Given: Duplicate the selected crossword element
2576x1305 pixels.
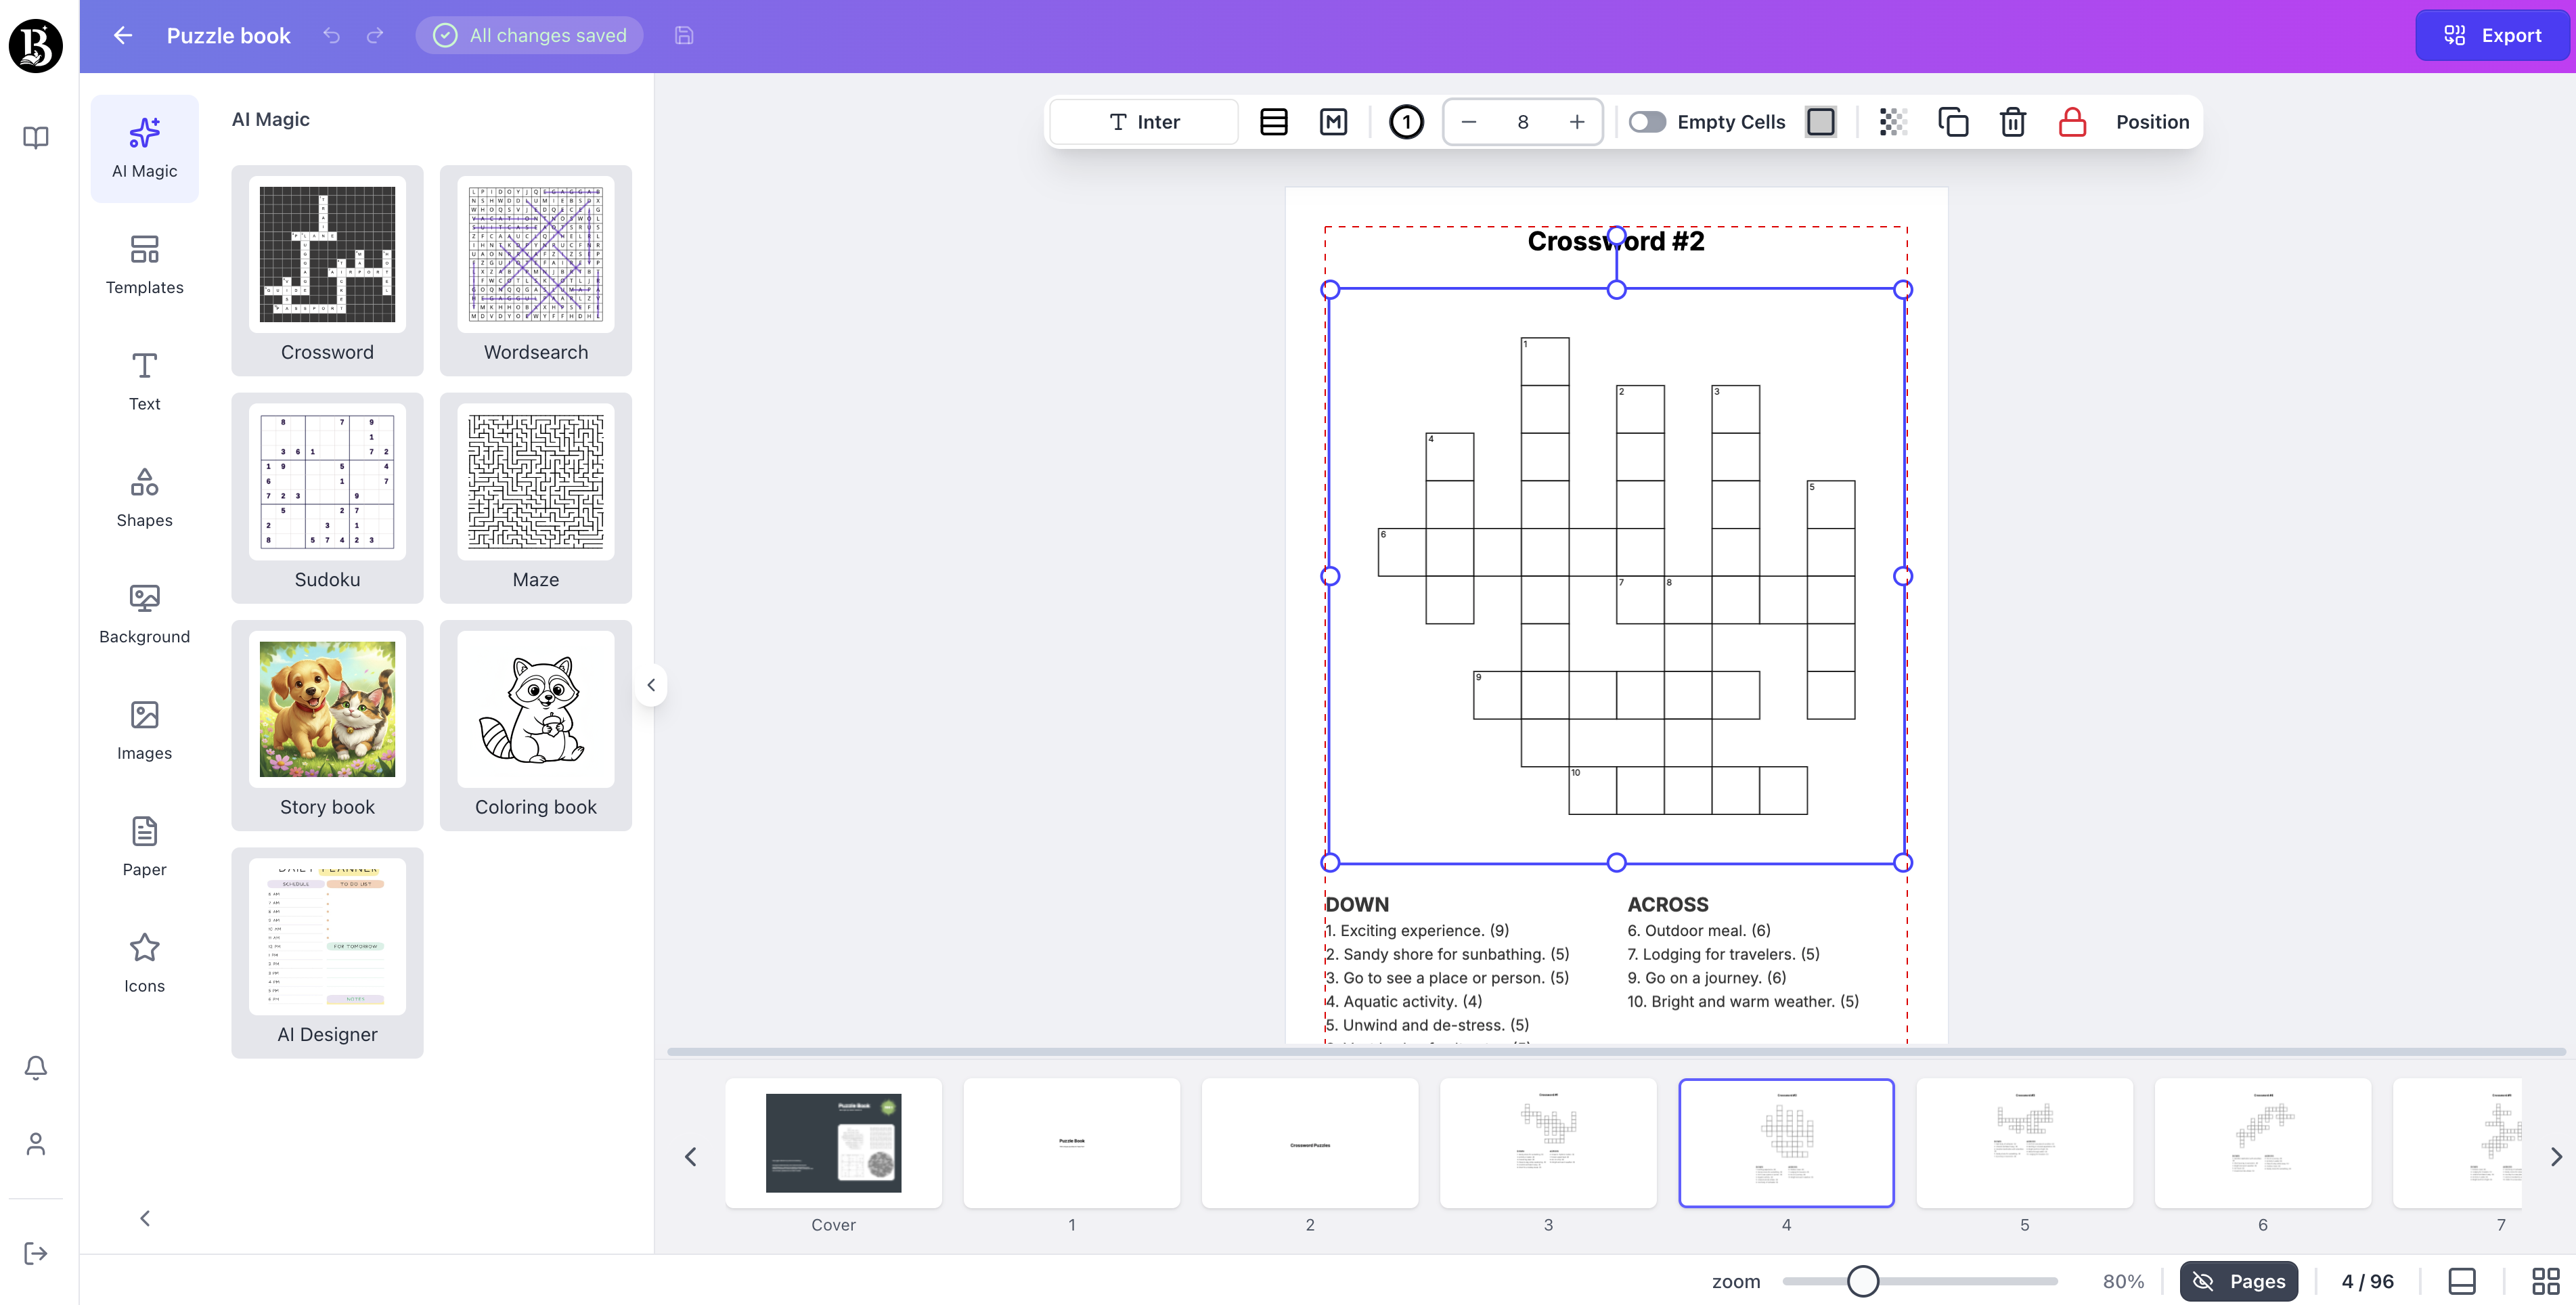Looking at the screenshot, I should [x=1953, y=121].
